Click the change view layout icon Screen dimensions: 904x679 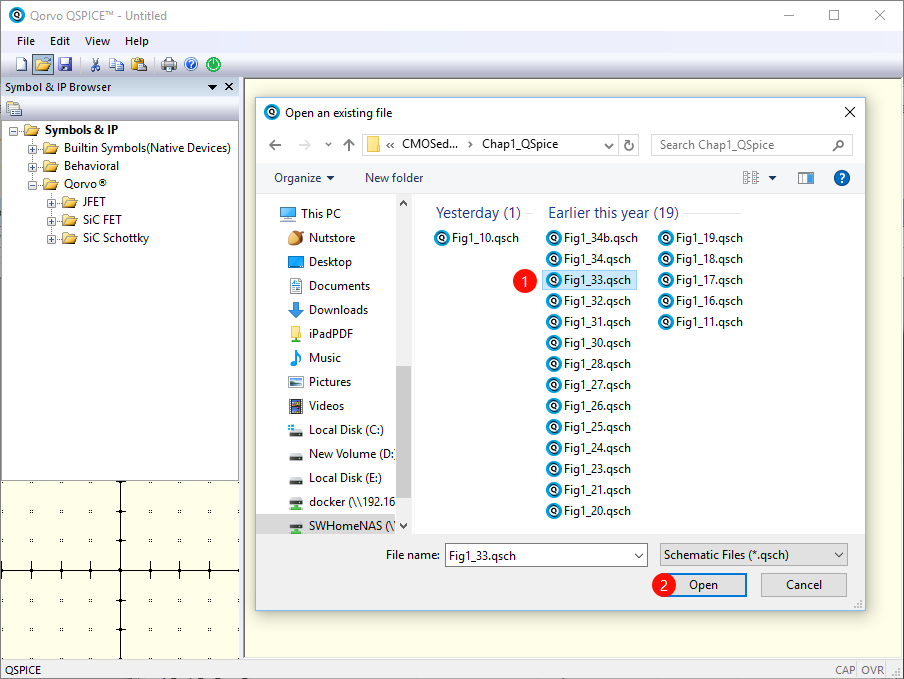tap(750, 178)
